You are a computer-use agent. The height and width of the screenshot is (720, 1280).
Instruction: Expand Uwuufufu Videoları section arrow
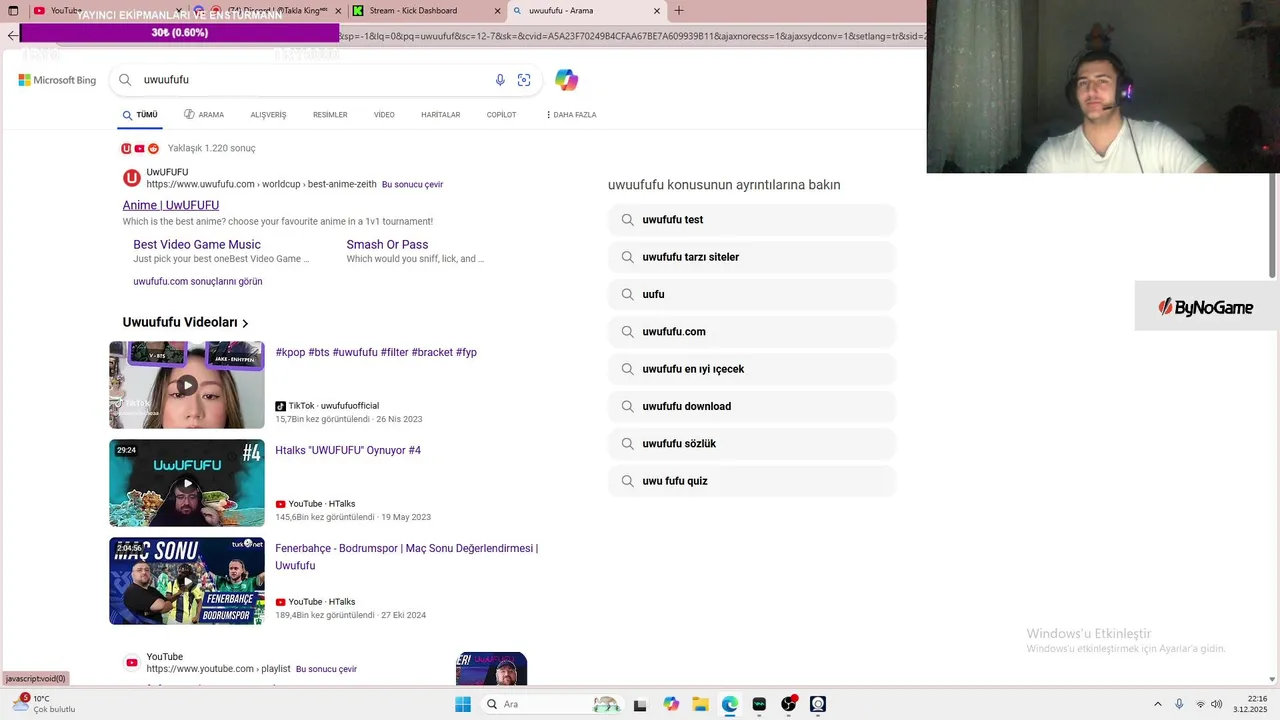coord(245,323)
